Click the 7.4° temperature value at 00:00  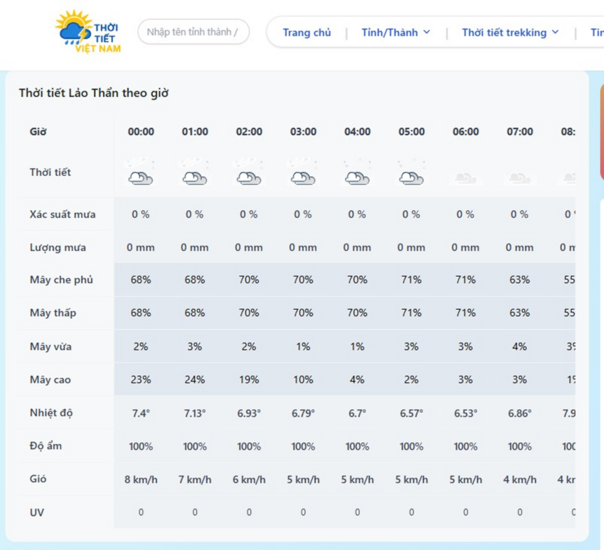(x=141, y=413)
